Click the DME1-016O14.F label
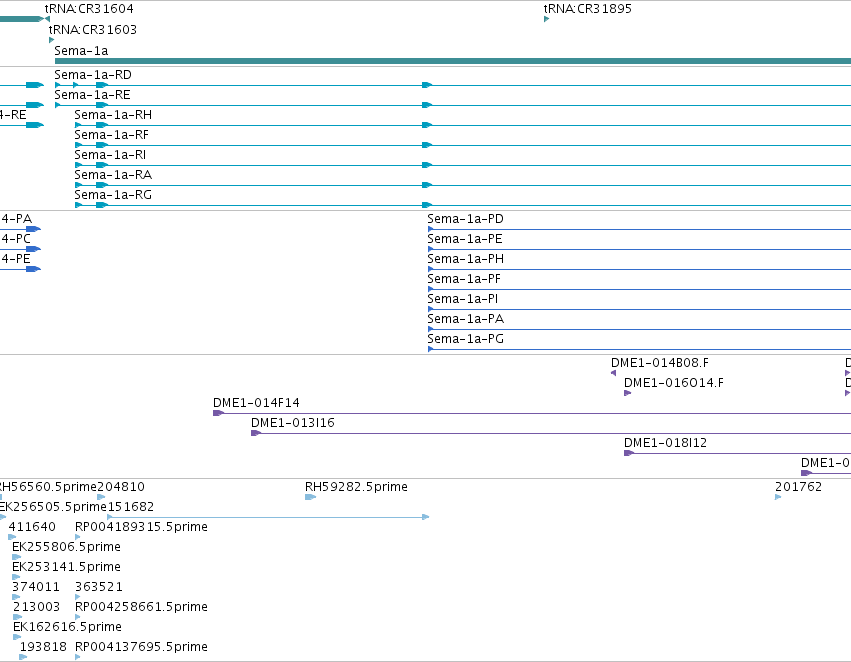This screenshot has width=851, height=662. tap(674, 383)
